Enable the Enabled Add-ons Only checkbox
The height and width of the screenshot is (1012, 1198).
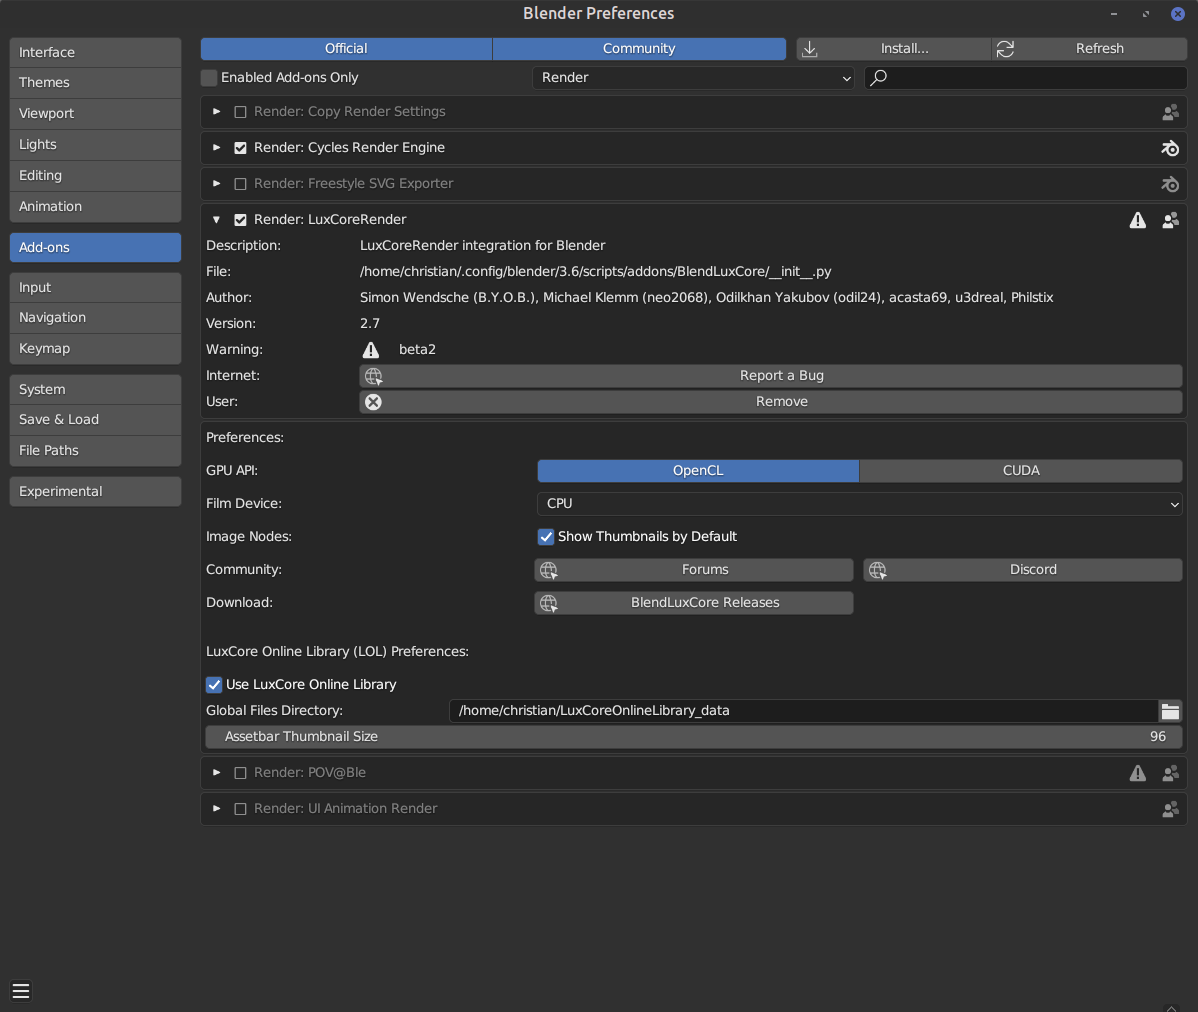(x=210, y=78)
